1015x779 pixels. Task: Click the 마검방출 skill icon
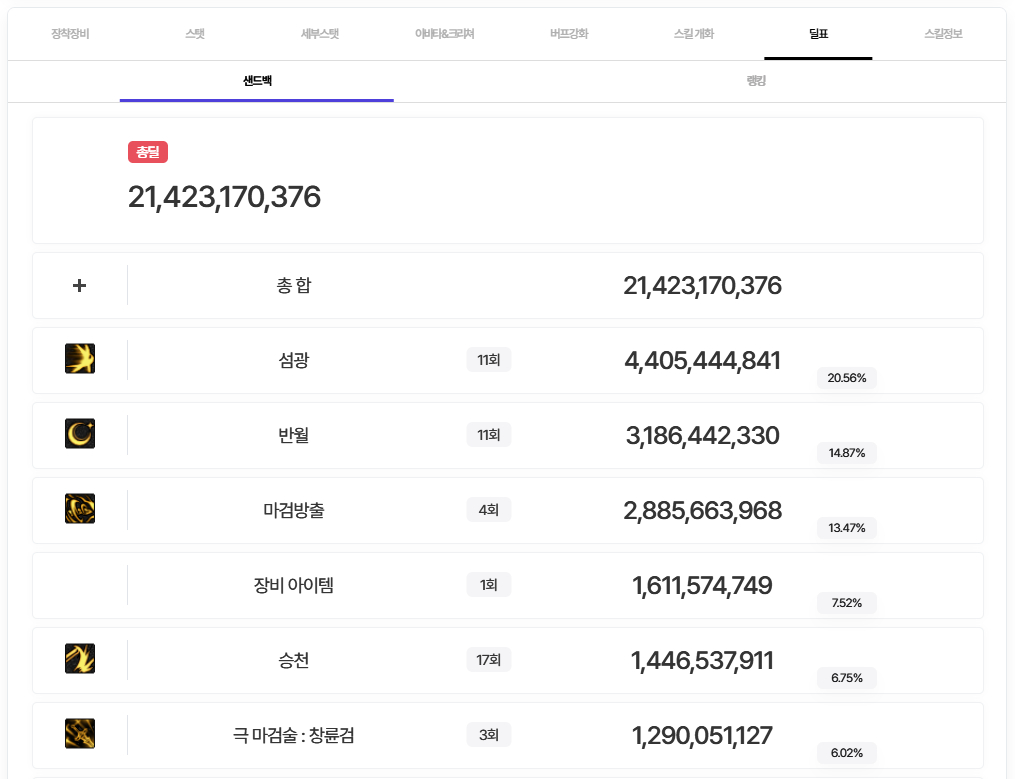pos(80,509)
